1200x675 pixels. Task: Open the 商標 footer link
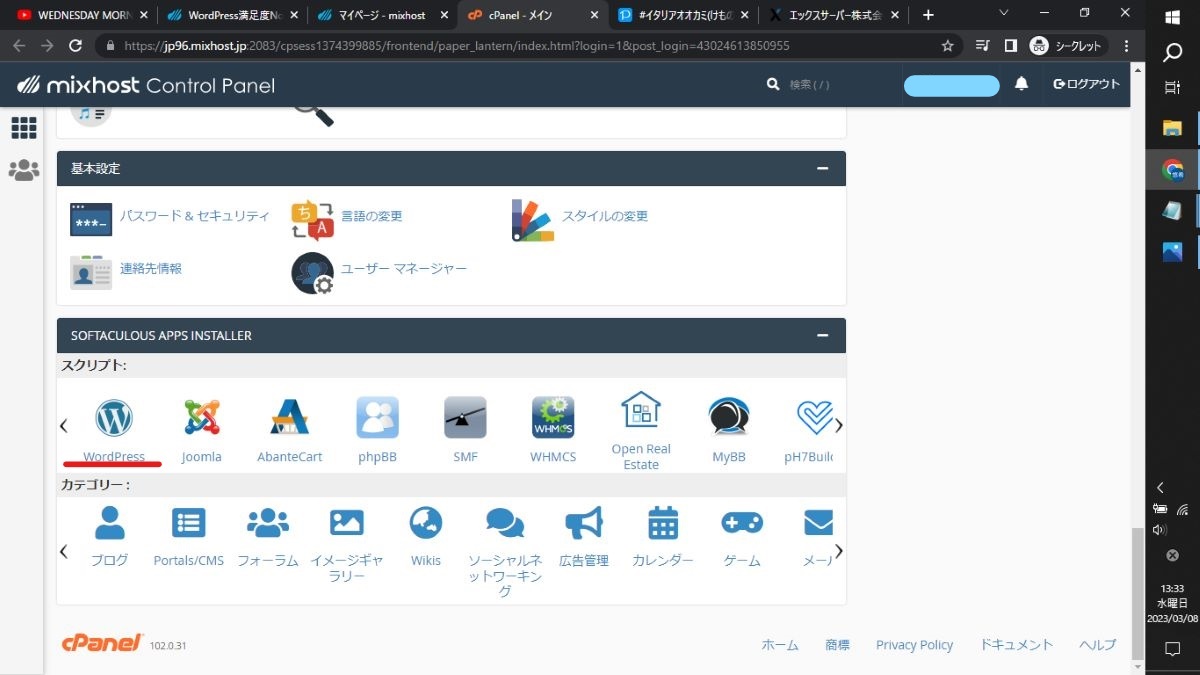pos(837,645)
